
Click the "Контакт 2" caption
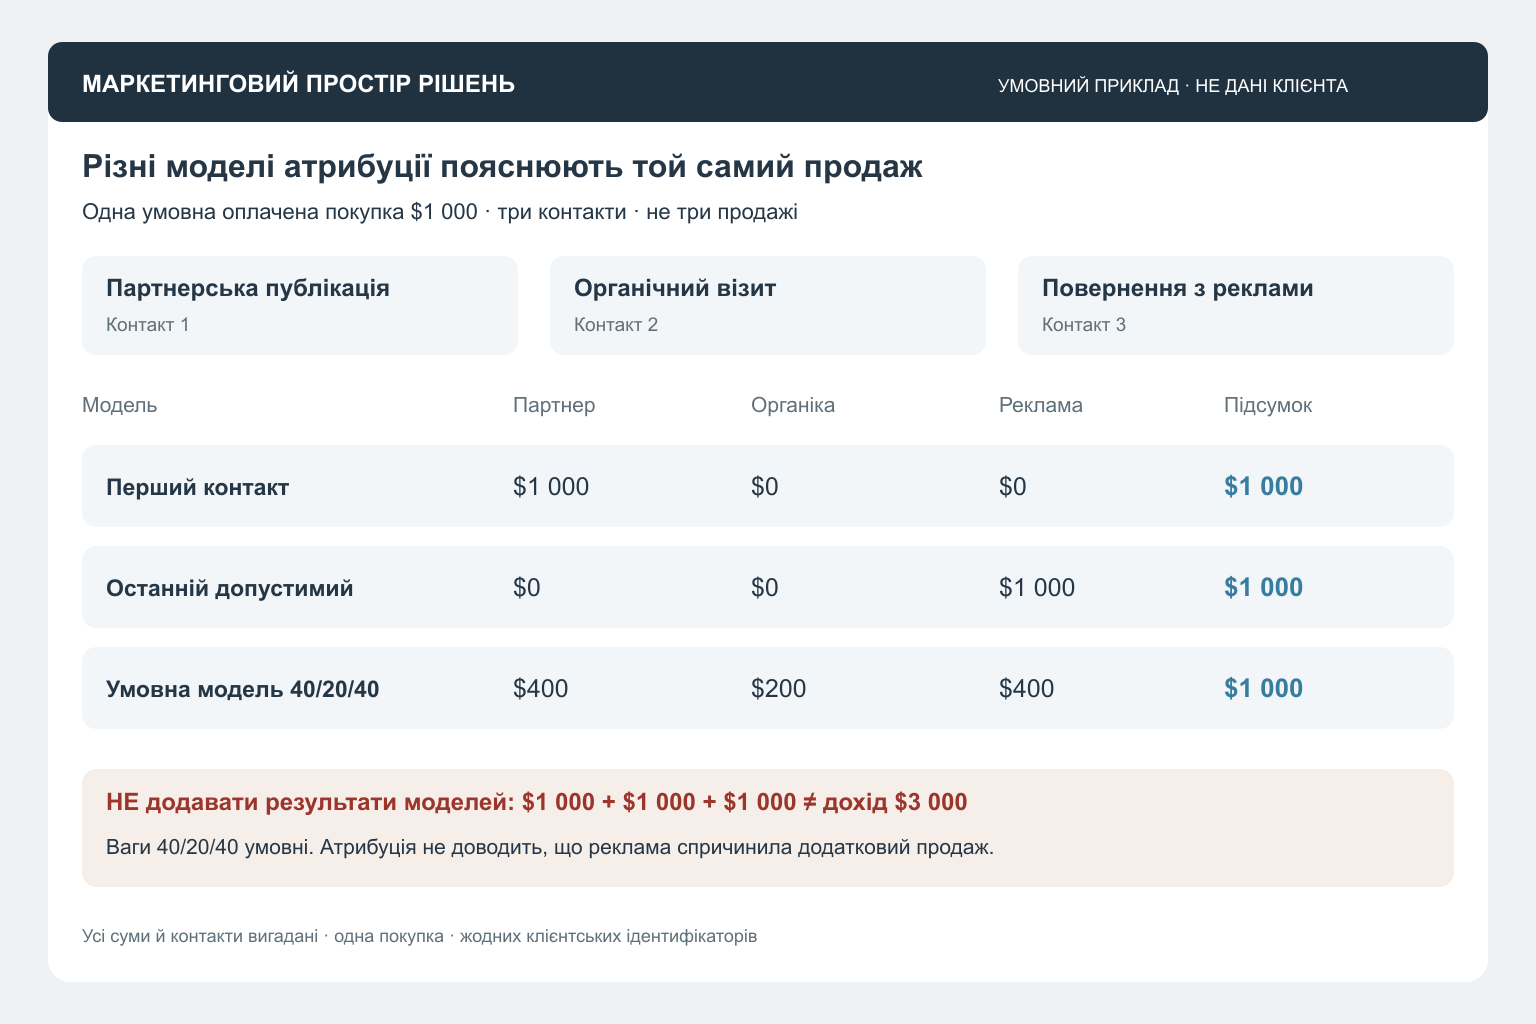[x=616, y=325]
